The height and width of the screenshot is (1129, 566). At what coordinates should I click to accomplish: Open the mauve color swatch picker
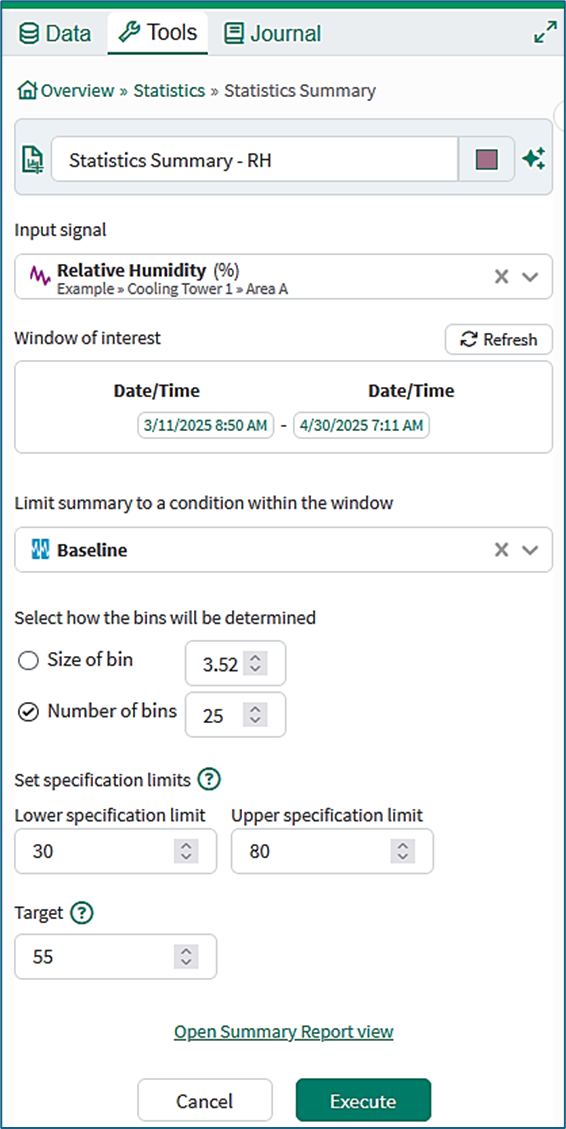487,159
